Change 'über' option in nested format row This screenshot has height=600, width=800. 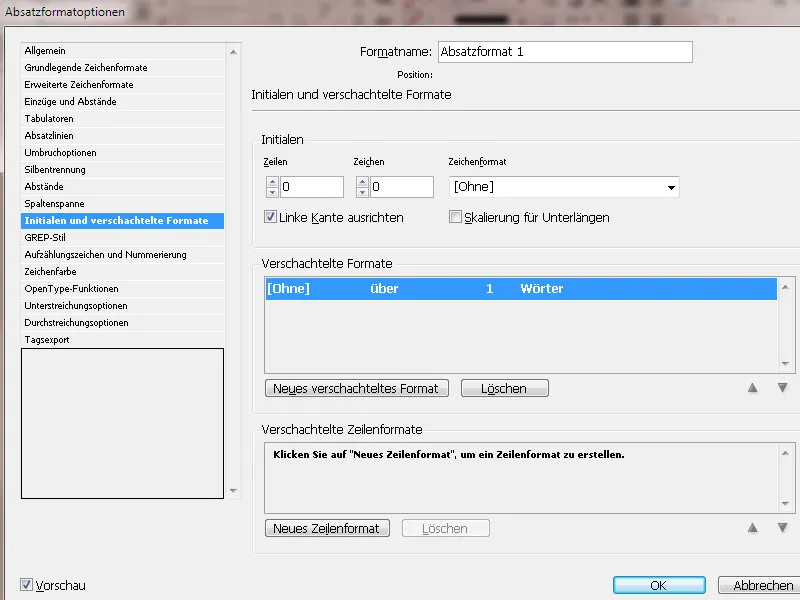[384, 289]
